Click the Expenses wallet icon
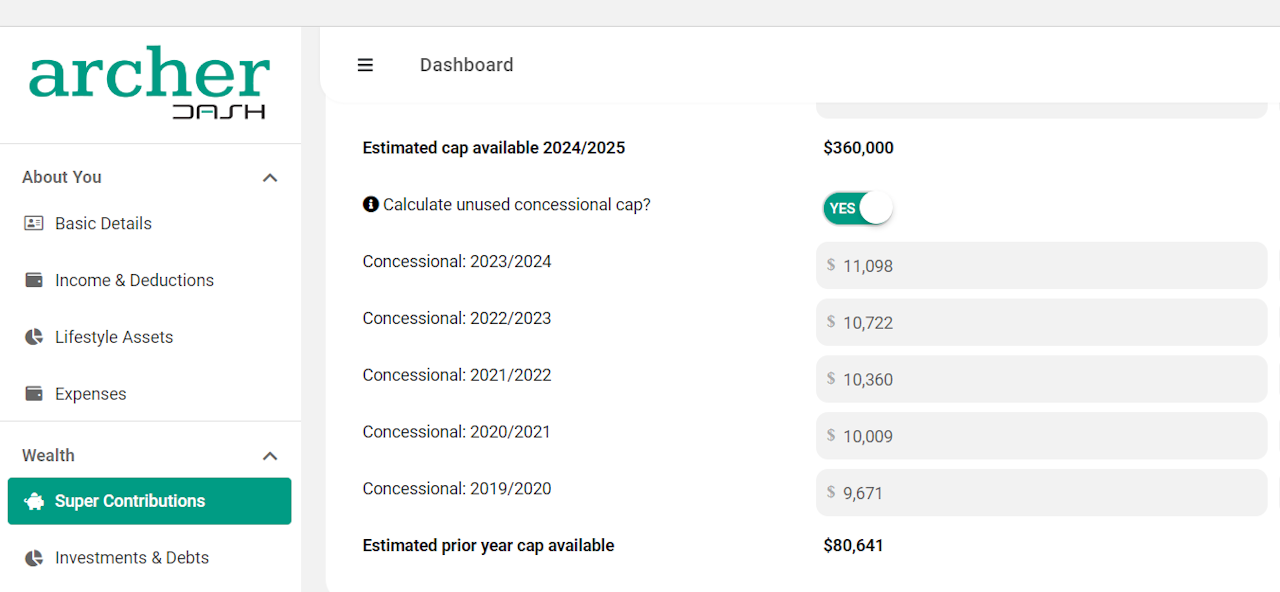This screenshot has width=1280, height=592. pos(34,394)
